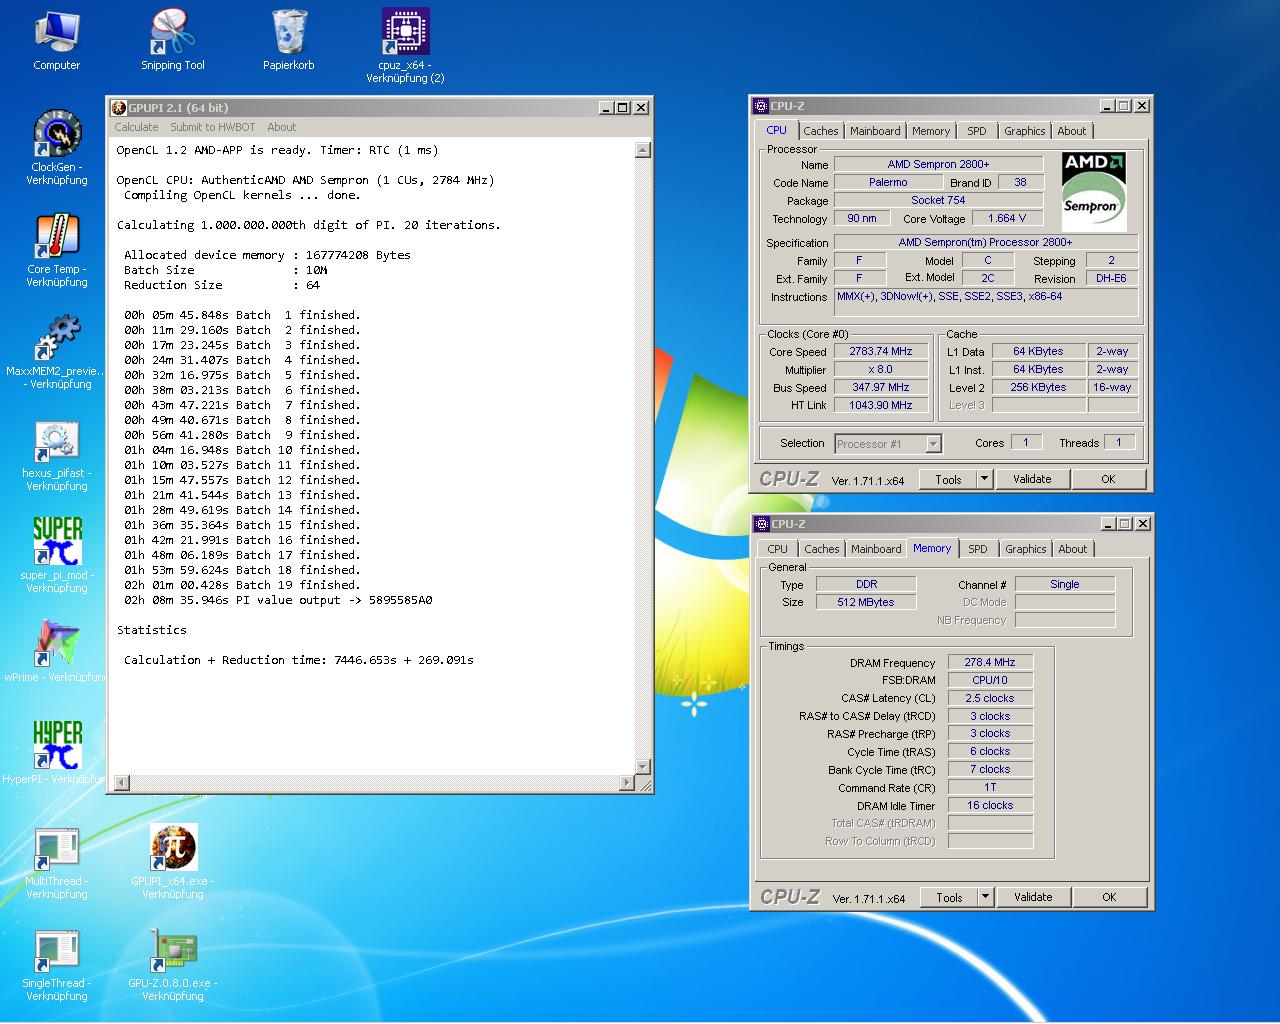Switch to Graphics tab in upper CPU-Z
Image resolution: width=1280 pixels, height=1024 pixels.
1025,131
